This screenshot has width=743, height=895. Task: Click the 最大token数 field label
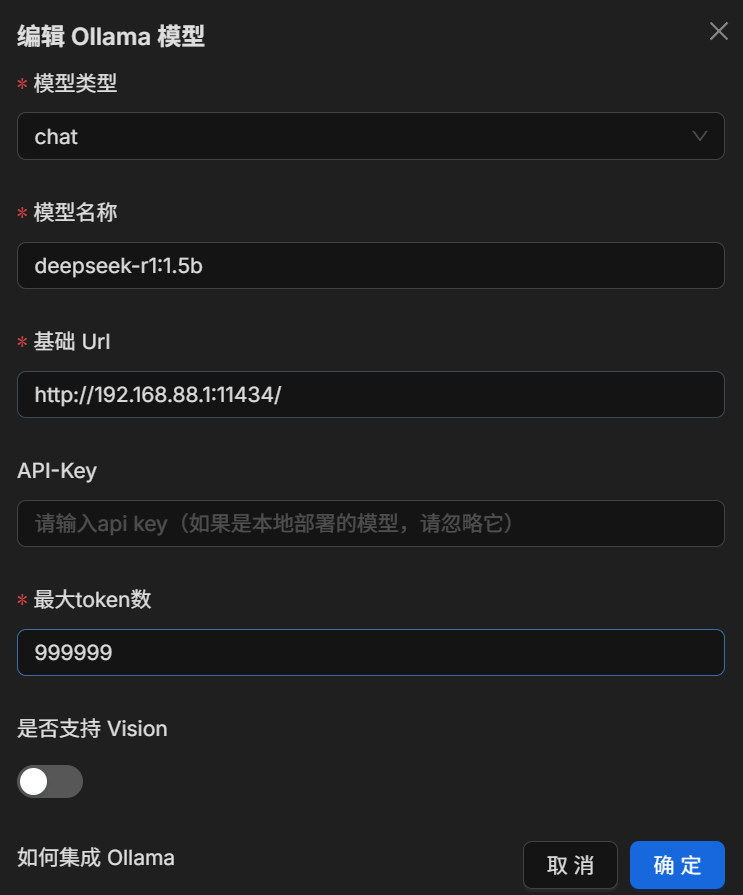pyautogui.click(x=92, y=600)
